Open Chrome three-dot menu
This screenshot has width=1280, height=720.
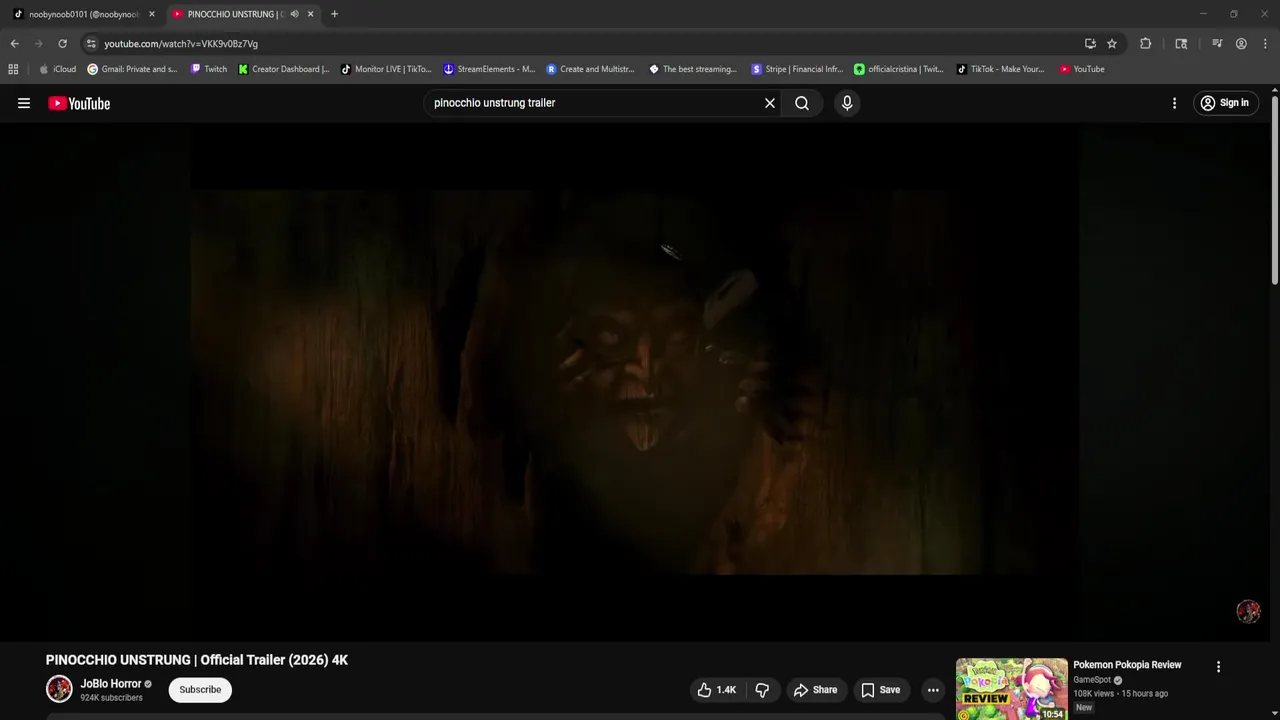pos(1266,44)
